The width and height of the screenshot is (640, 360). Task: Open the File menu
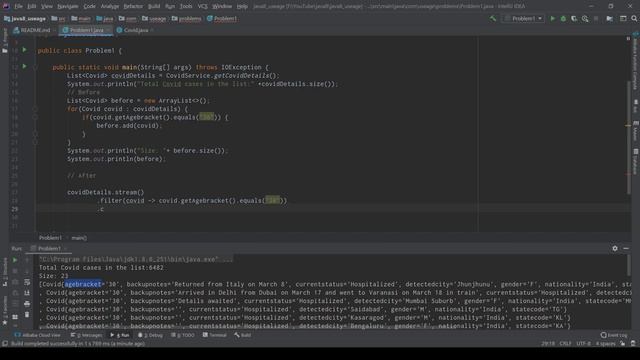[18, 6]
